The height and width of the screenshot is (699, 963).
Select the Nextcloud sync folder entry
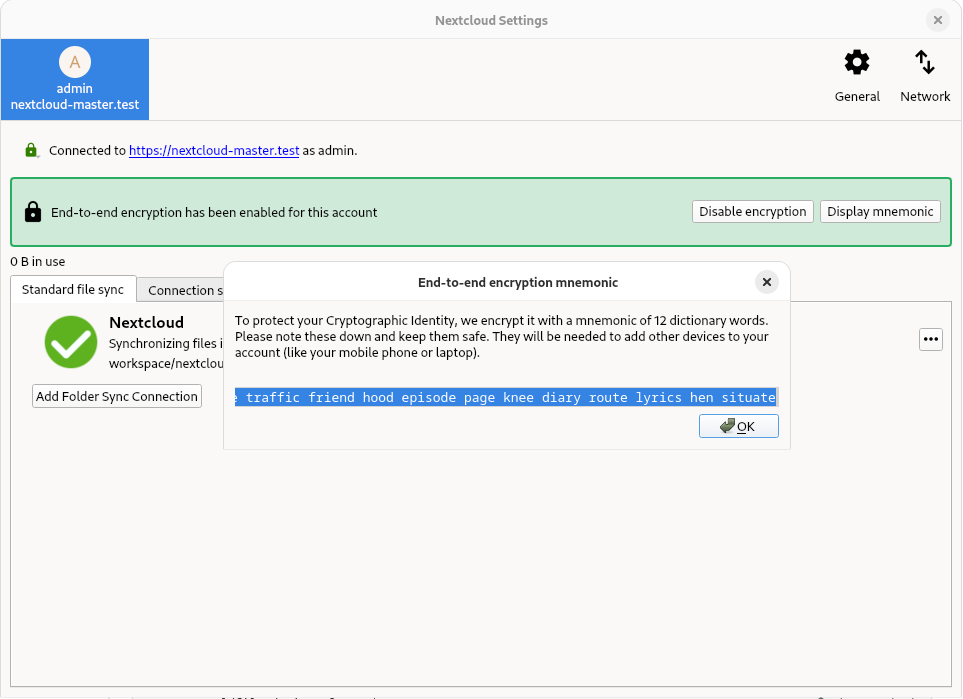[146, 323]
